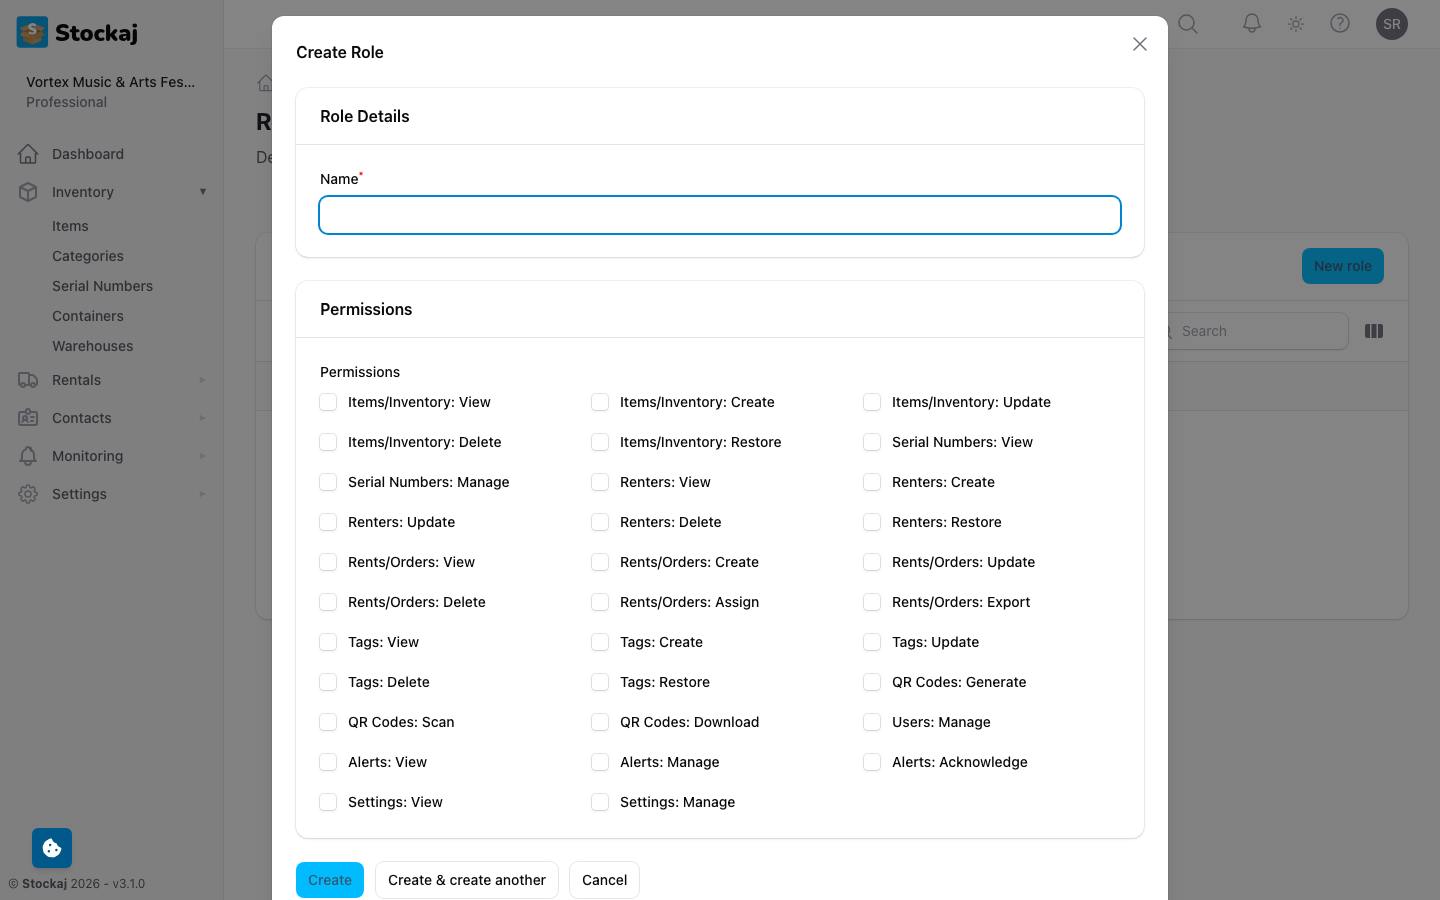Toggle the theme with the sun icon
1440x900 pixels.
[1295, 24]
